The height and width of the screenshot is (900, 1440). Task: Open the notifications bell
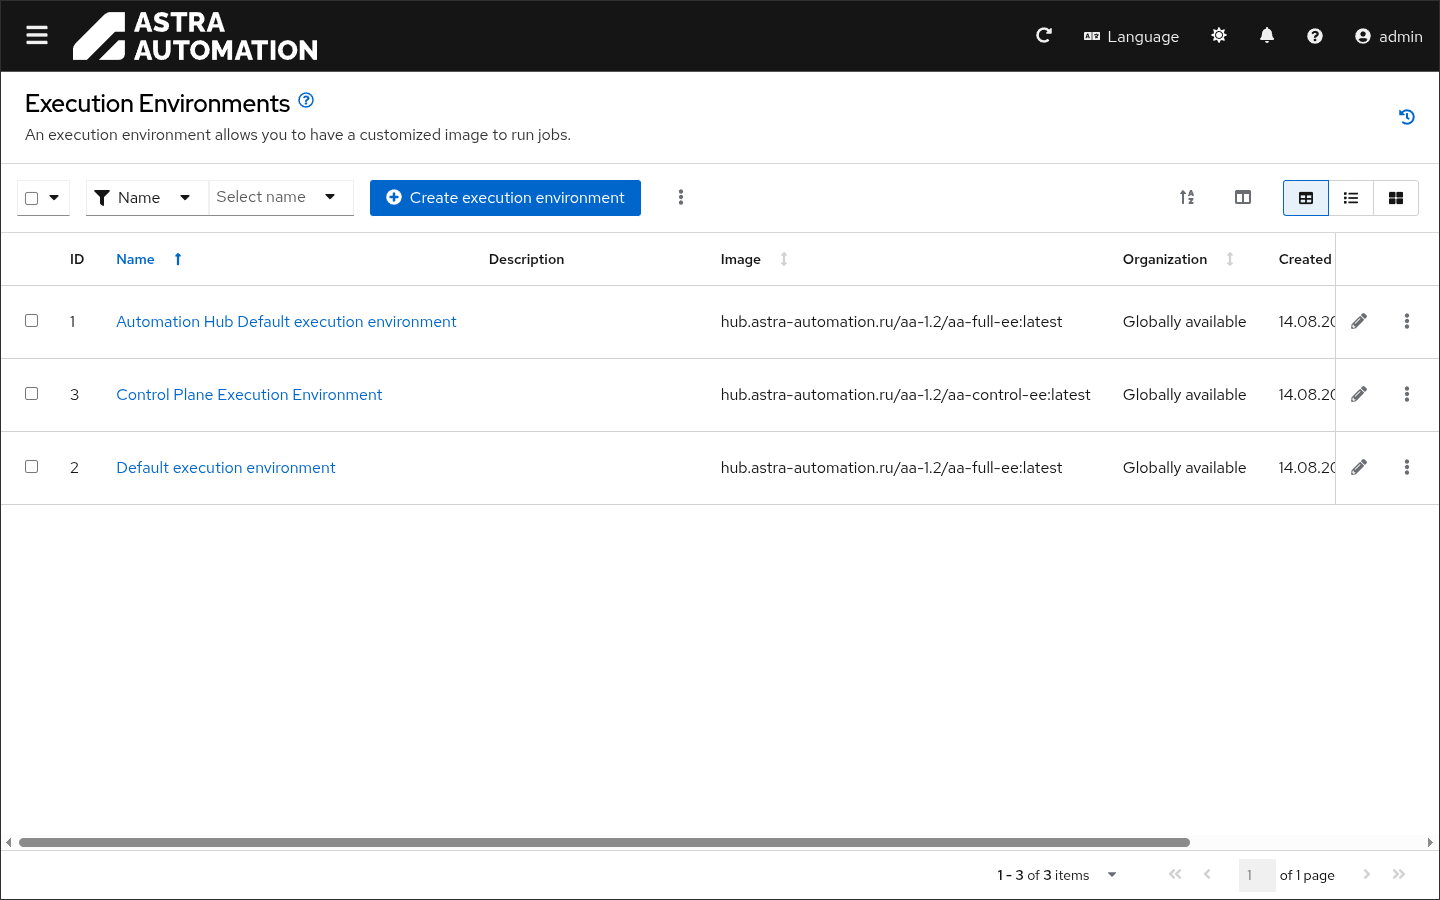coord(1267,36)
